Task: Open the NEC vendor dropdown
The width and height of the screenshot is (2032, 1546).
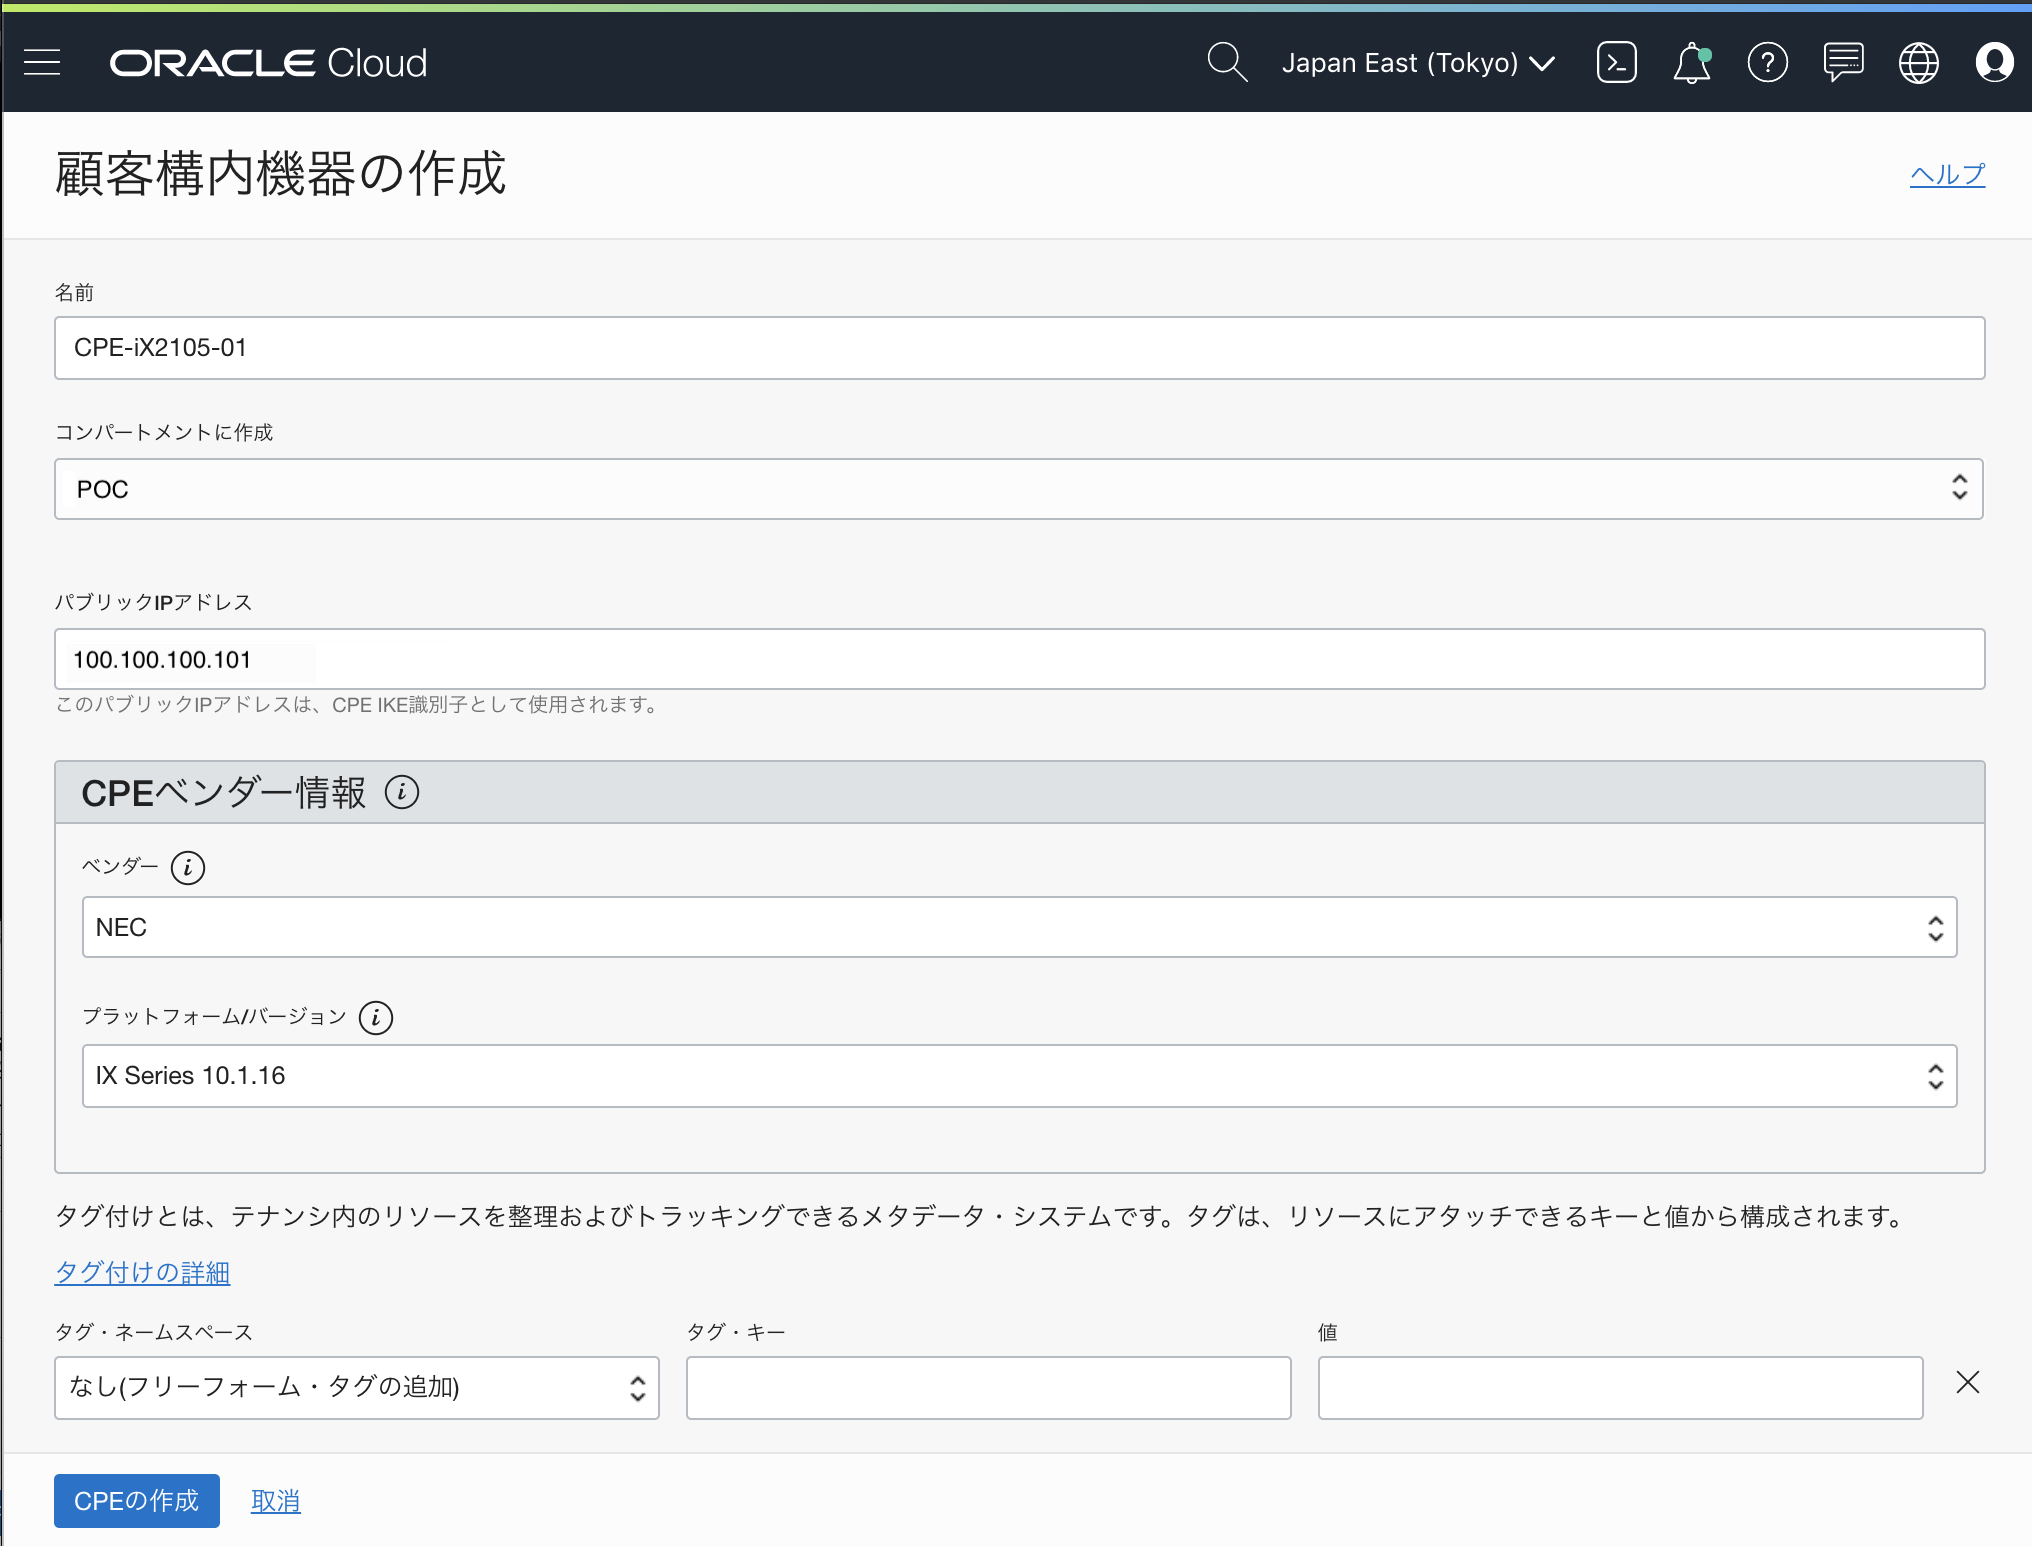Action: (1019, 927)
